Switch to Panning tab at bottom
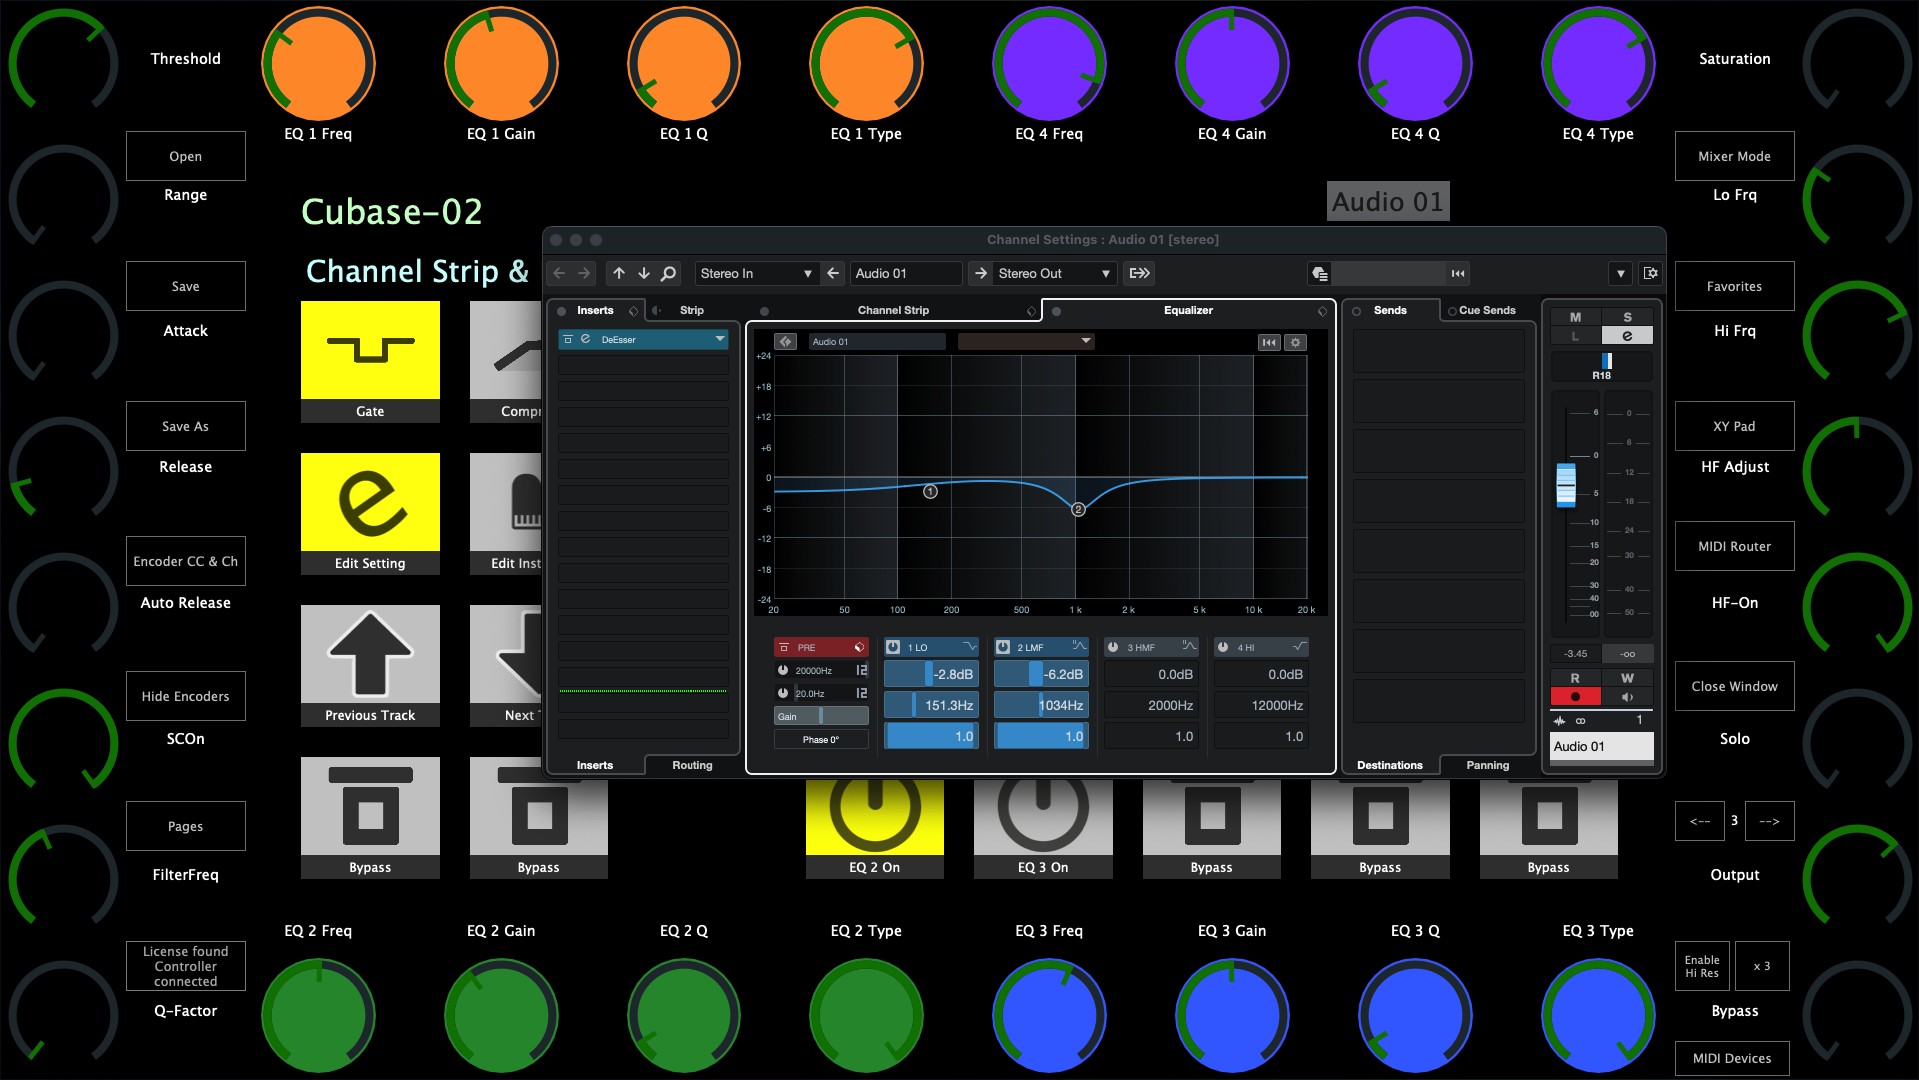 pos(1487,765)
